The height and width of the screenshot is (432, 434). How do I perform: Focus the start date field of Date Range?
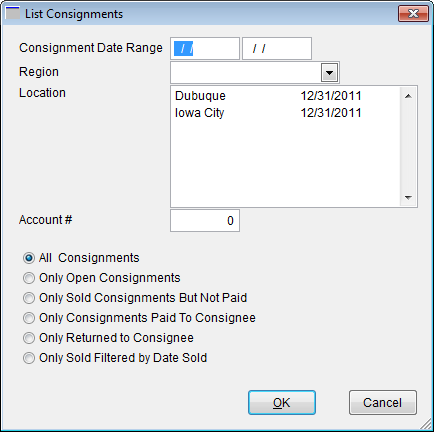click(205, 49)
